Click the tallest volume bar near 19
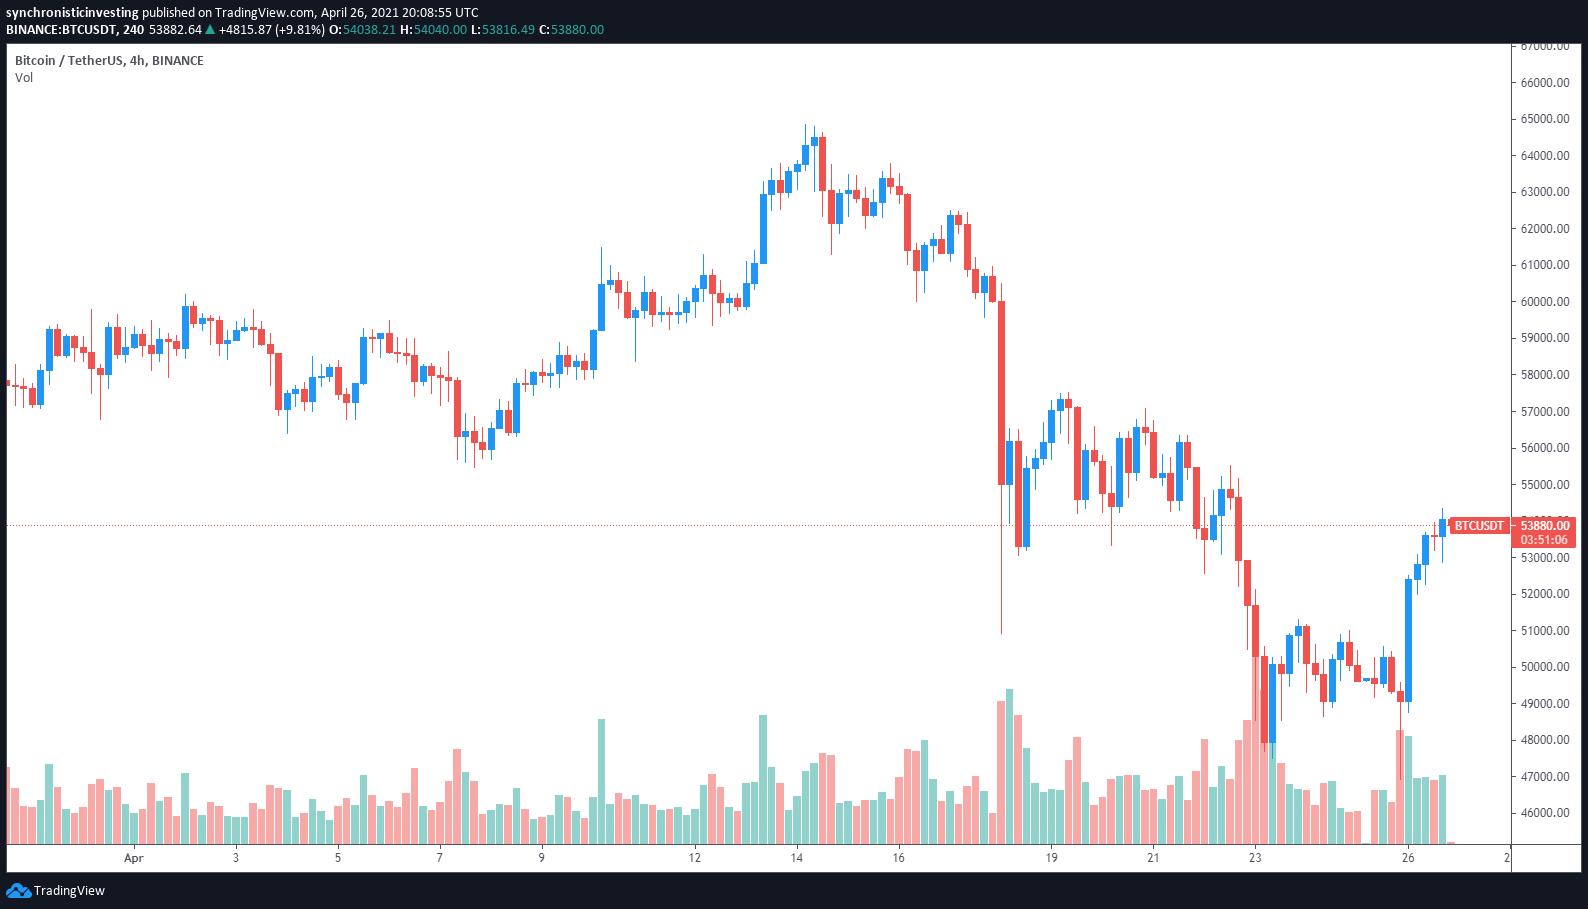The height and width of the screenshot is (909, 1588). click(x=1009, y=766)
